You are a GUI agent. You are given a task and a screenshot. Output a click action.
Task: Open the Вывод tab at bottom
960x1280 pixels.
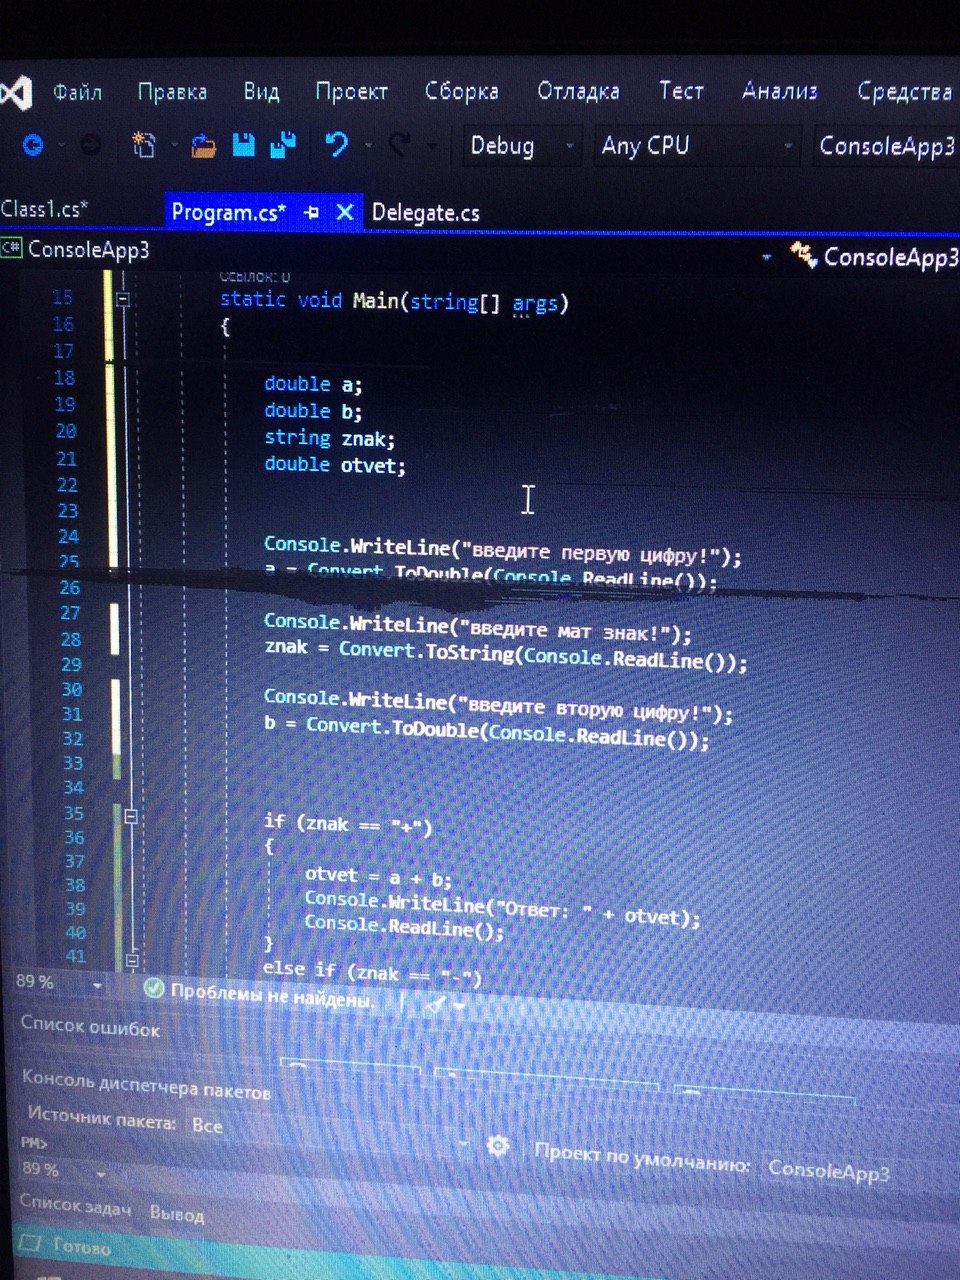pos(177,1214)
